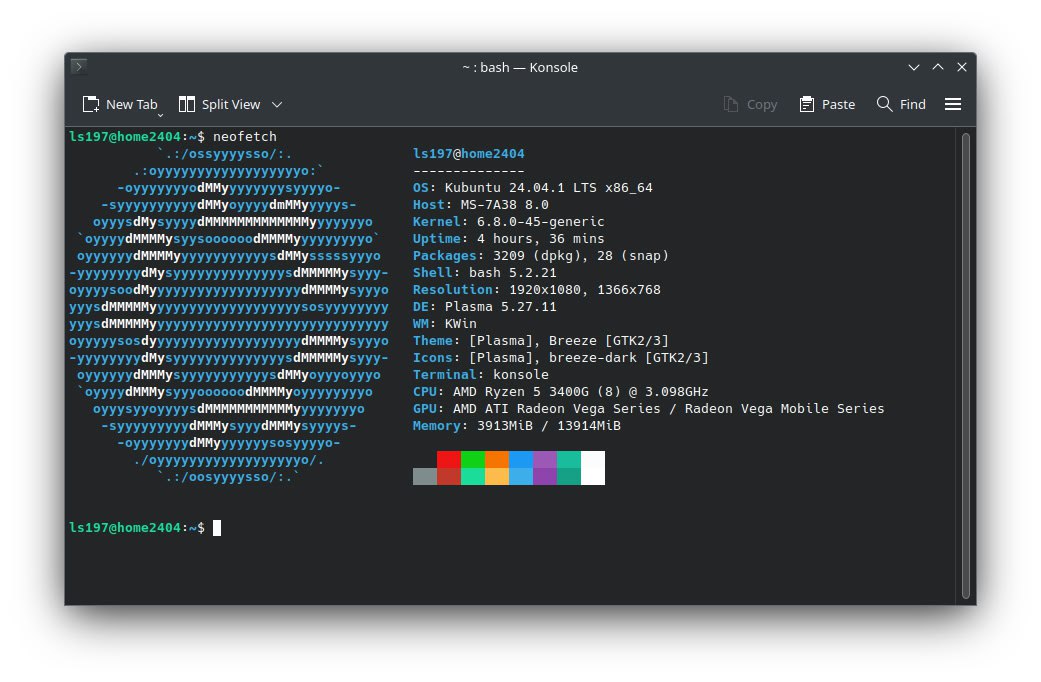The width and height of the screenshot is (1041, 682).
Task: Expand the Split View chevron menu
Action: pos(277,104)
